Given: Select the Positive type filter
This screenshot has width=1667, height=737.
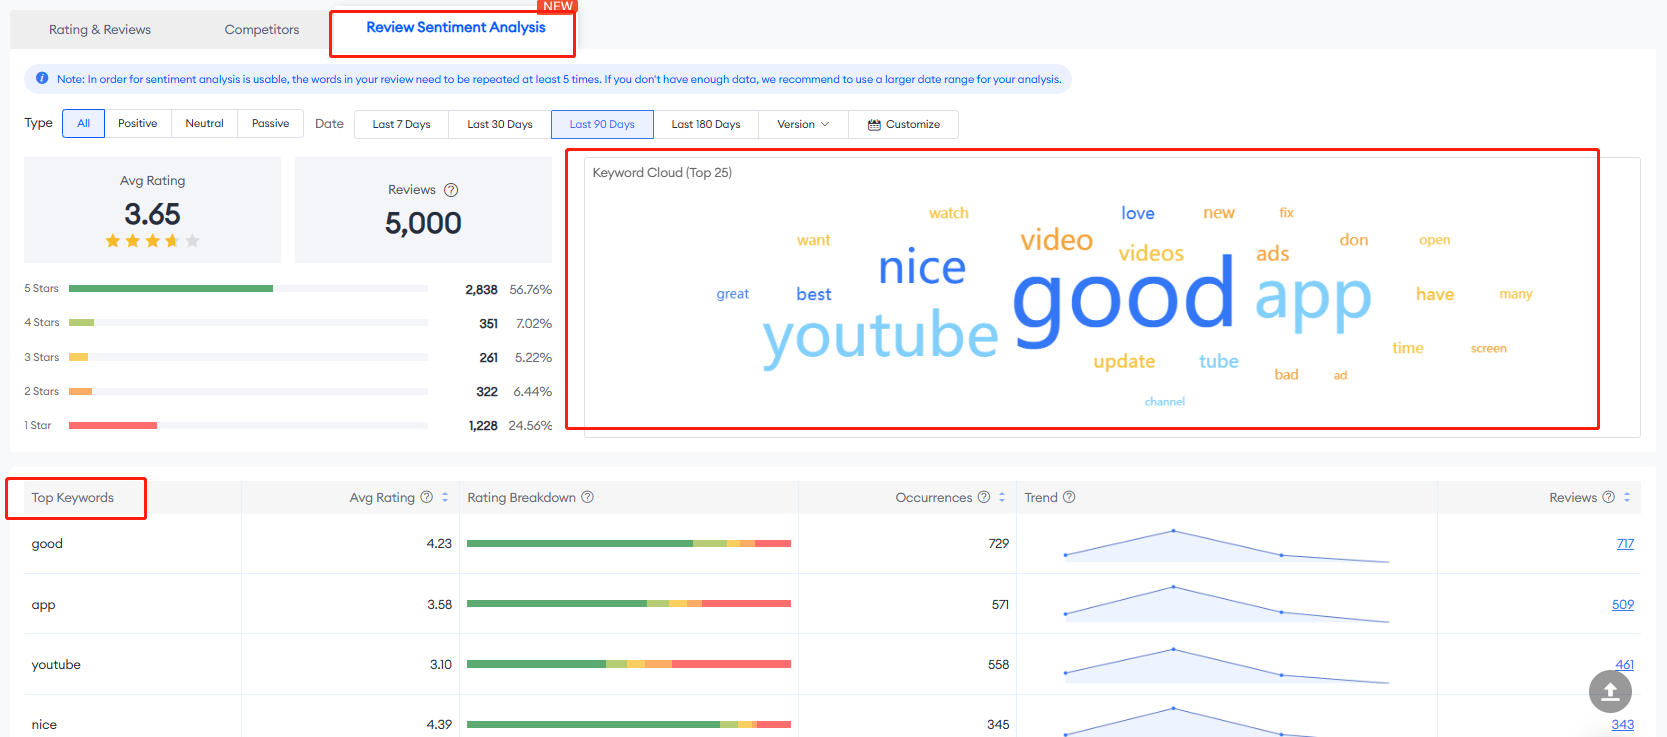Looking at the screenshot, I should click(138, 124).
